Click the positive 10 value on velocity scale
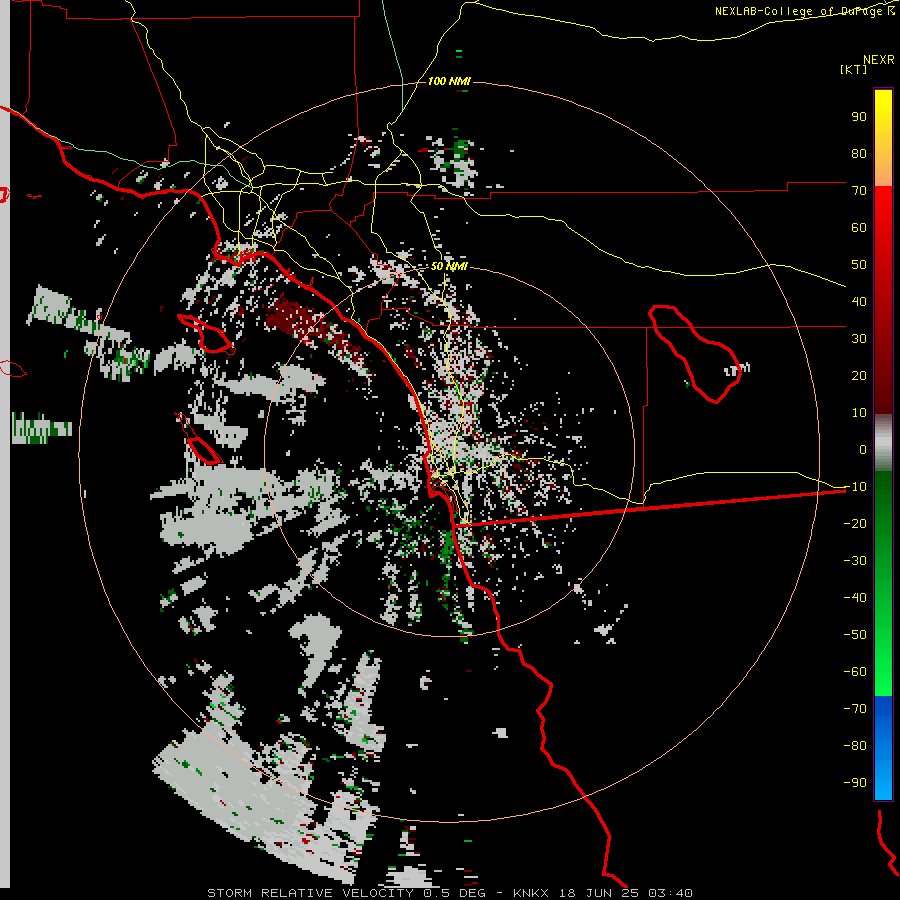 pyautogui.click(x=859, y=413)
